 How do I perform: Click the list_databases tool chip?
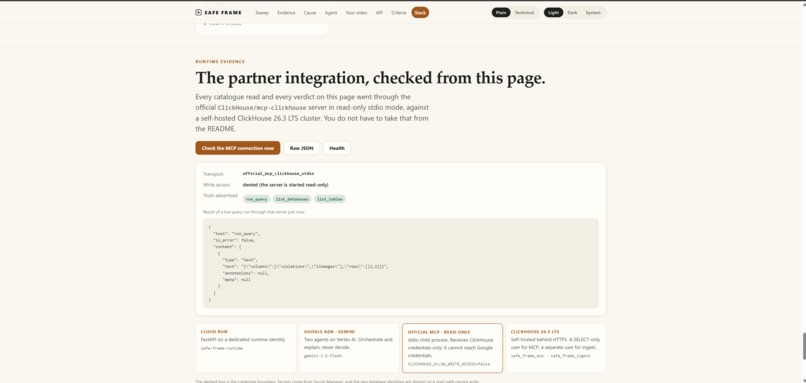pos(292,199)
